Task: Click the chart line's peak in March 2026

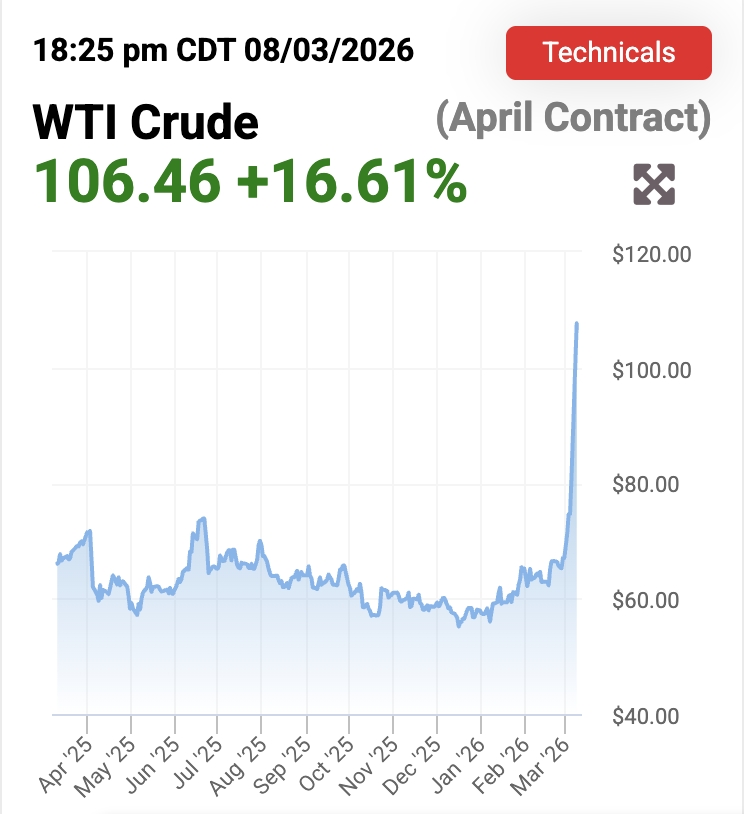Action: (577, 324)
